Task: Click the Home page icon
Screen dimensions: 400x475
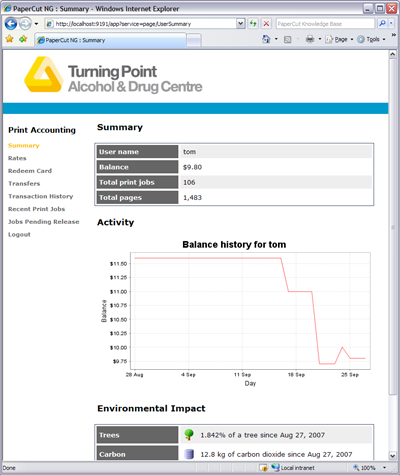Action: pyautogui.click(x=266, y=39)
